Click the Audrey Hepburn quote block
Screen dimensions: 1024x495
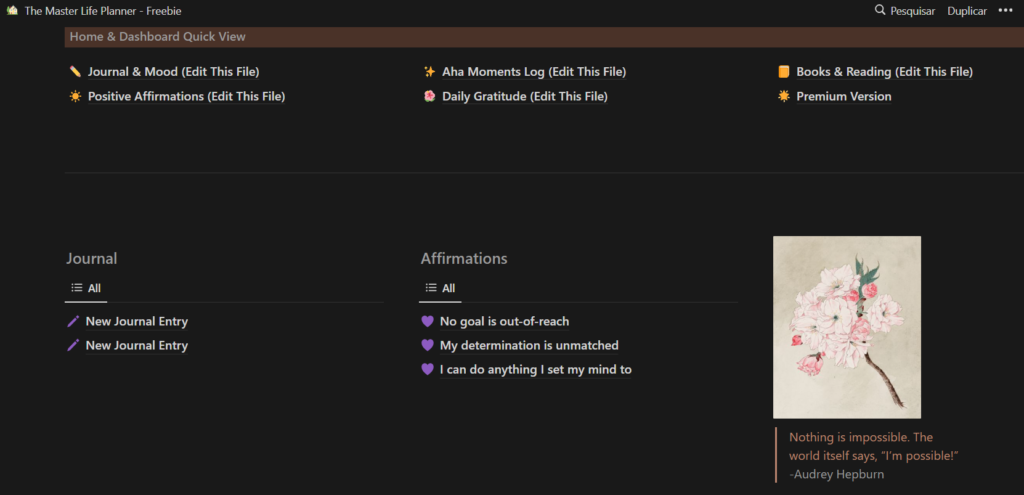pyautogui.click(x=872, y=455)
